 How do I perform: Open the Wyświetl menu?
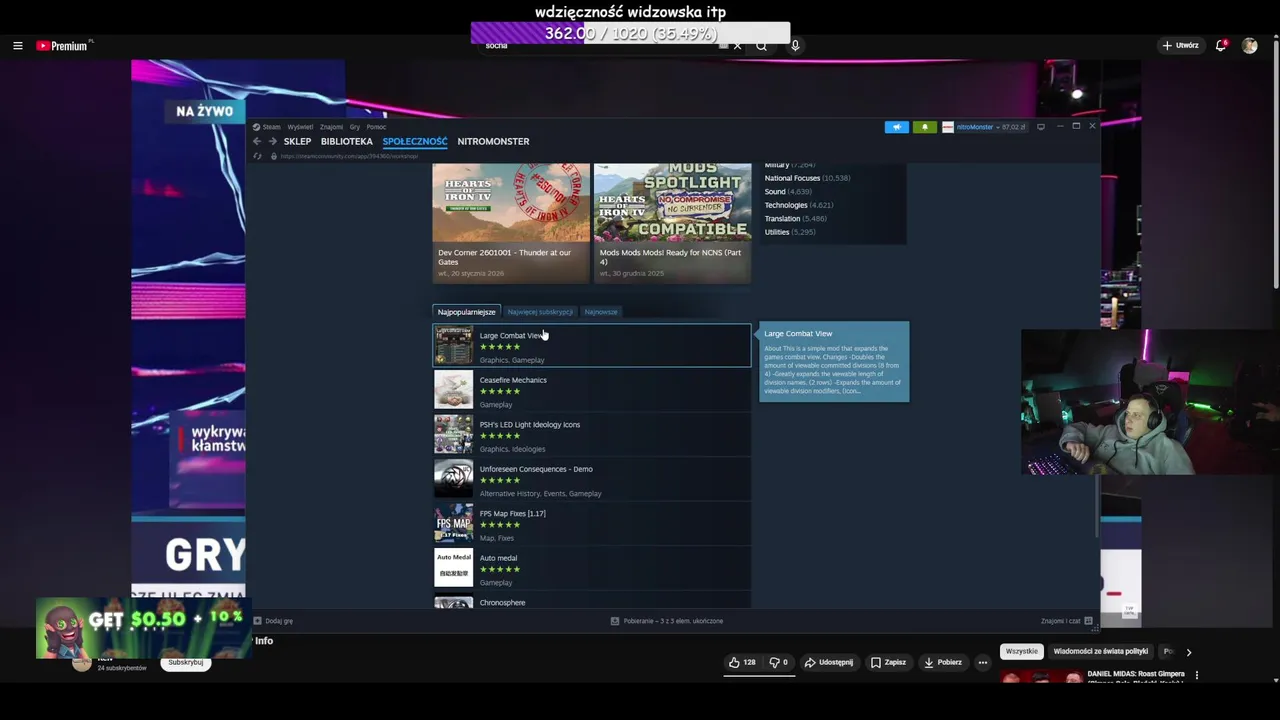300,127
